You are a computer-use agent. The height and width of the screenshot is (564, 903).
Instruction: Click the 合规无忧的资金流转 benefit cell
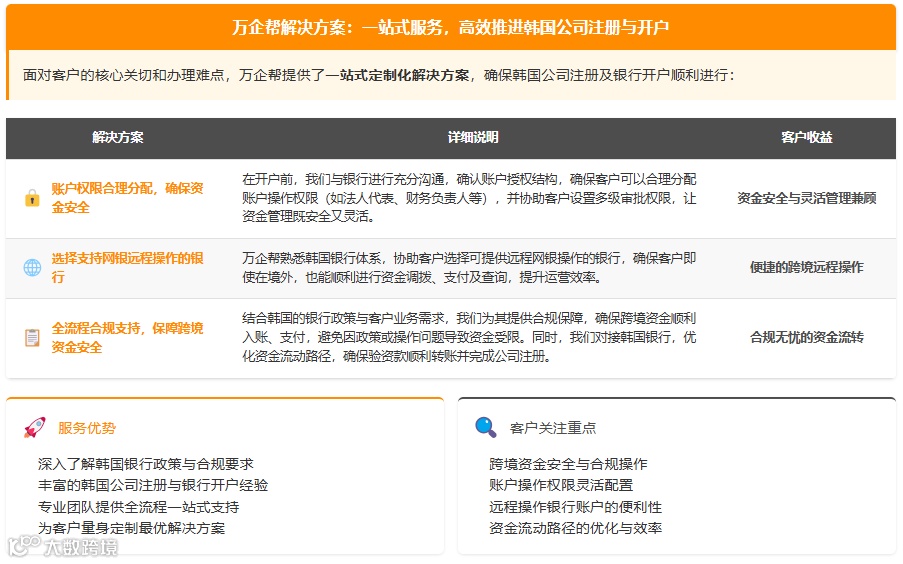[806, 338]
